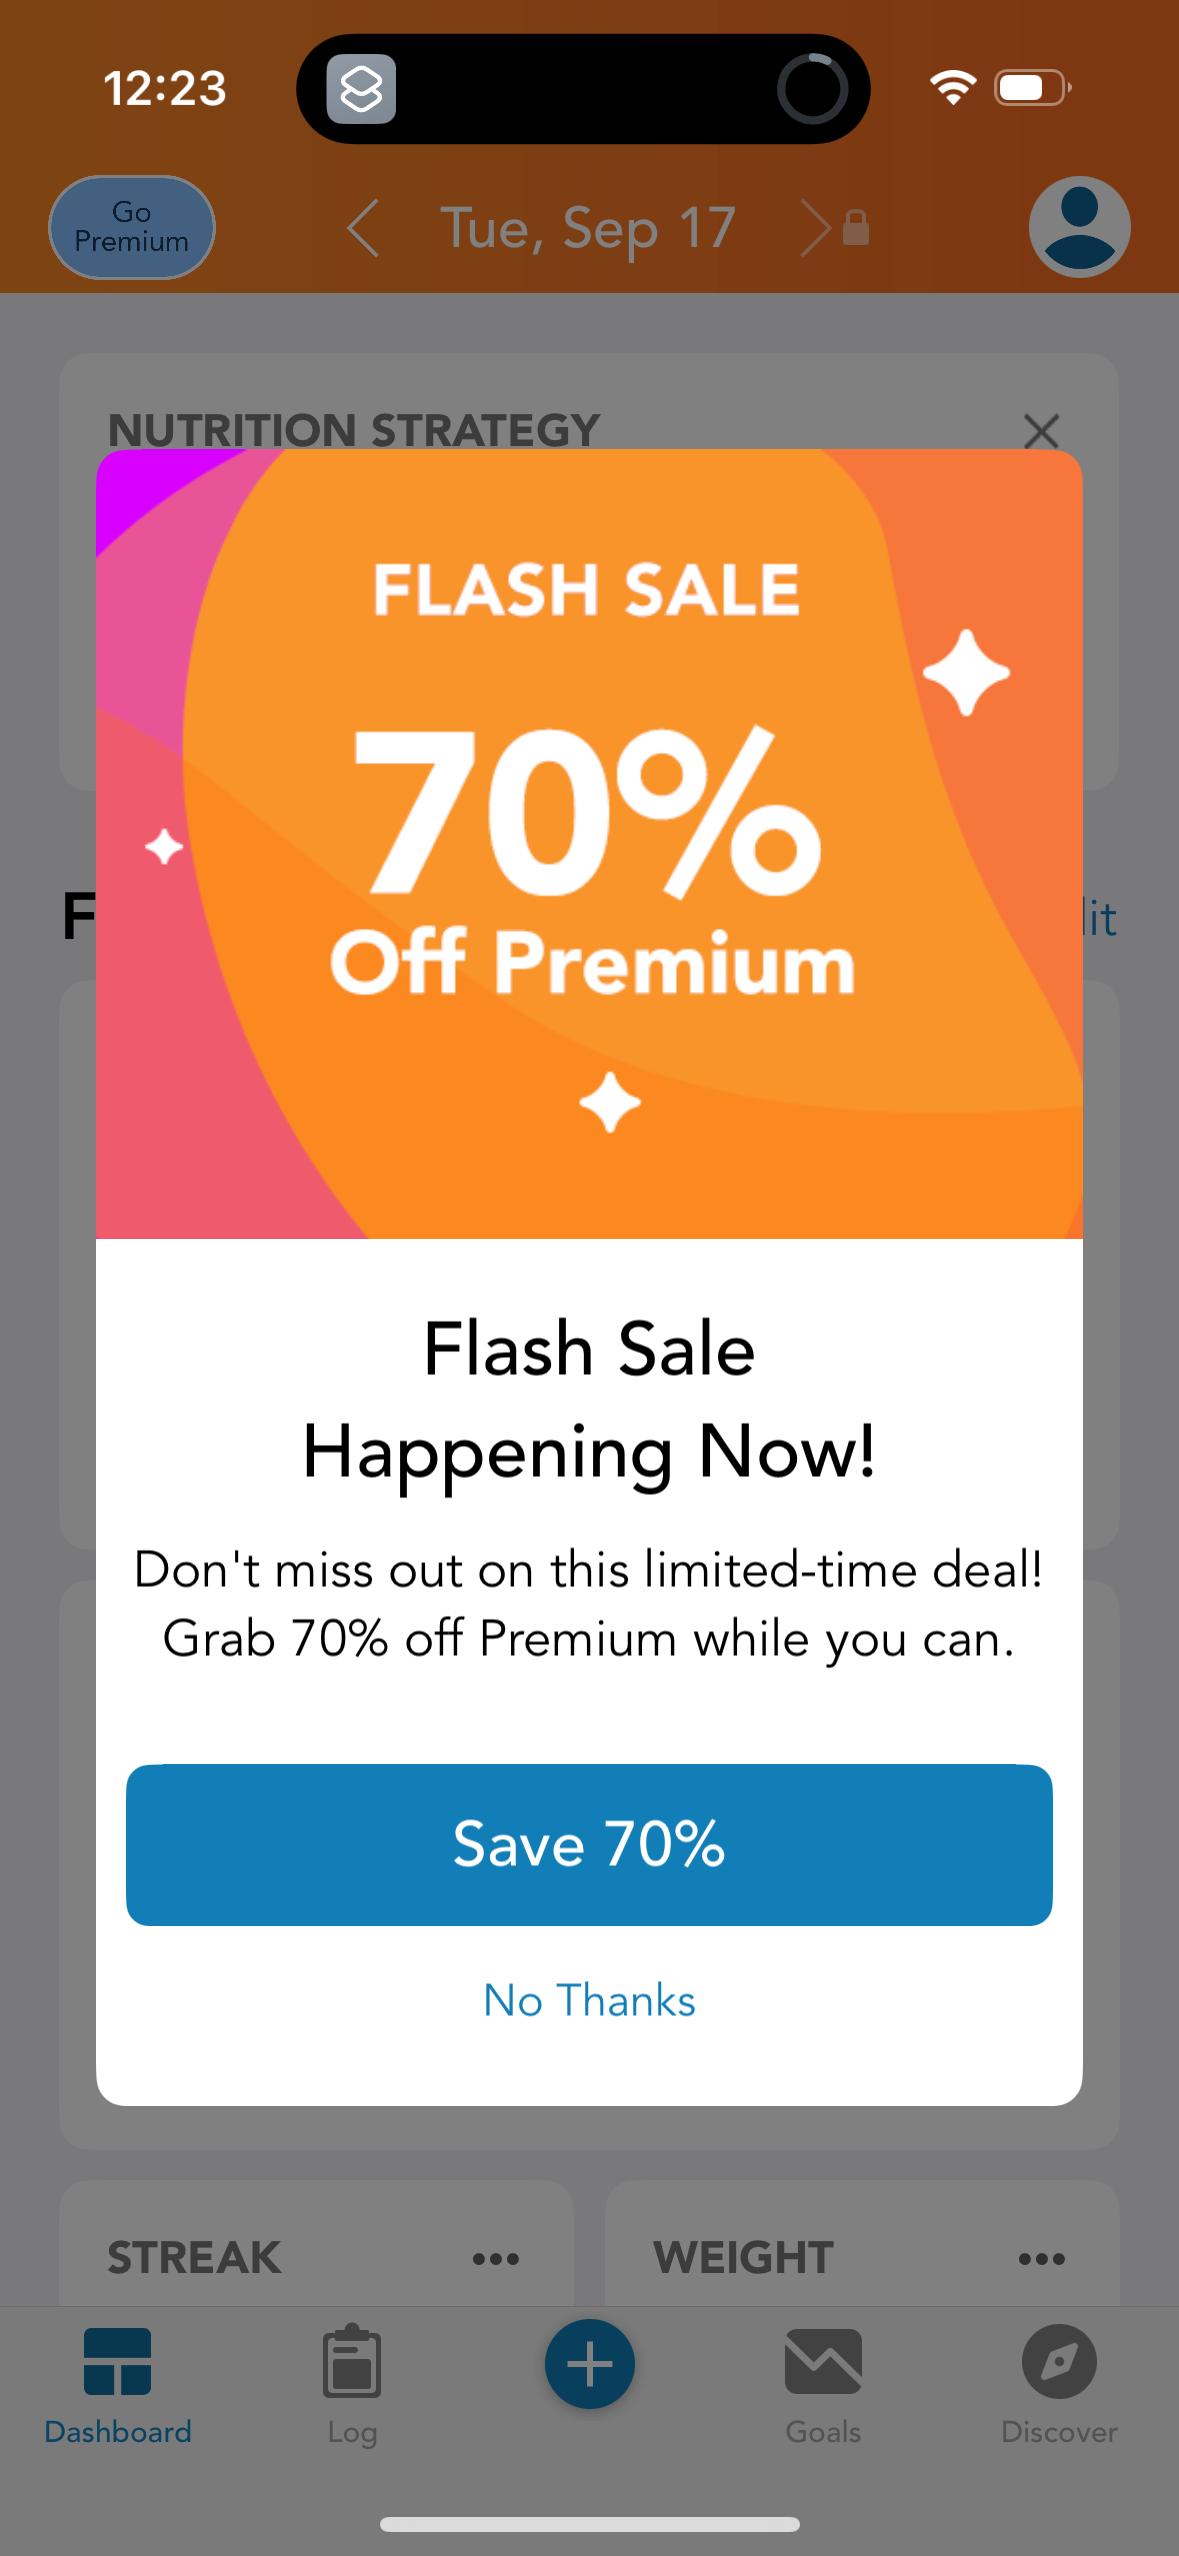1179x2556 pixels.
Task: Open the user profile avatar icon
Action: pos(1079,227)
